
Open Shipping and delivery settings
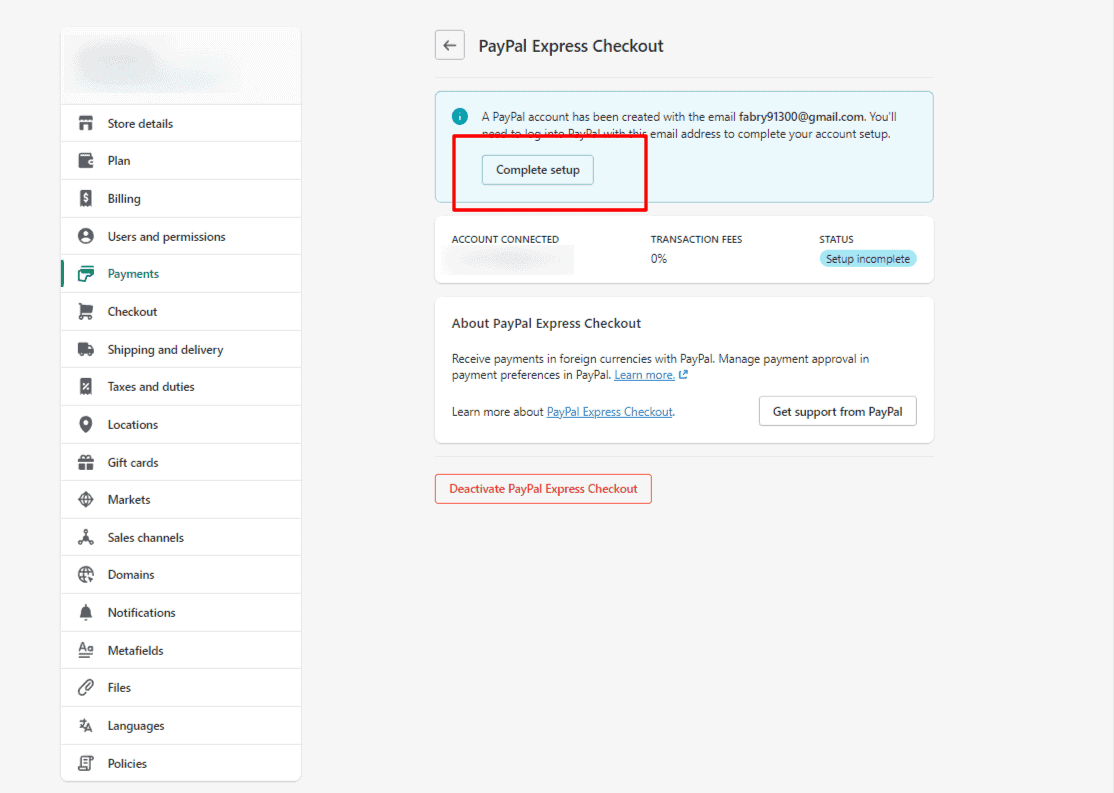click(x=166, y=349)
